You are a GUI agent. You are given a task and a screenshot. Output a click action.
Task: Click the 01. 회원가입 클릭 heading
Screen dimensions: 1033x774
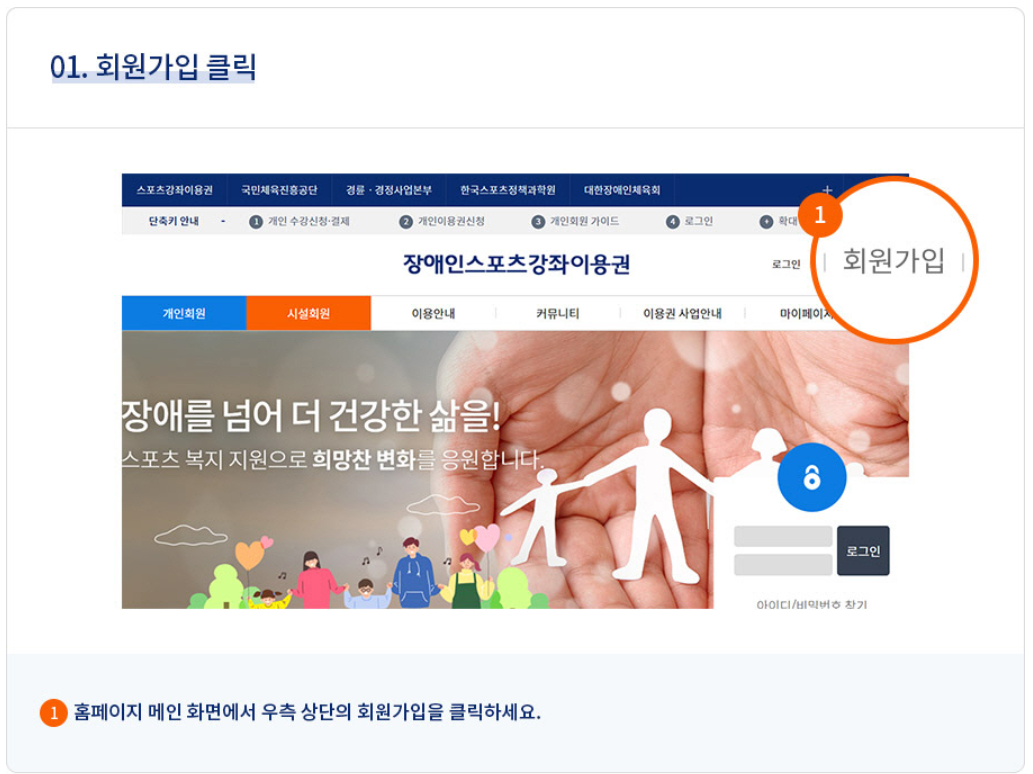click(153, 67)
